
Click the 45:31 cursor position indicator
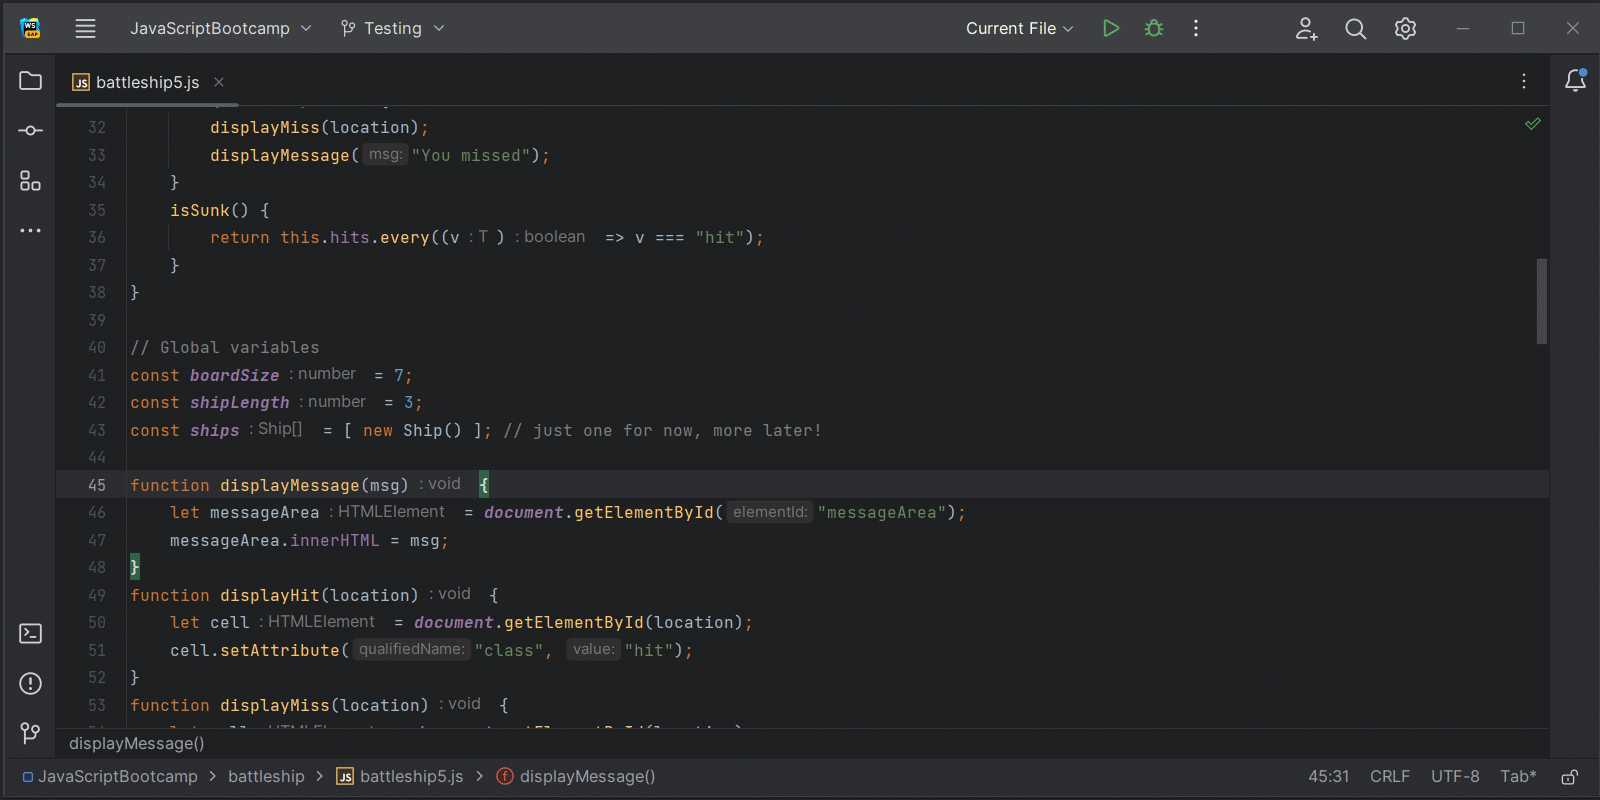click(x=1329, y=776)
